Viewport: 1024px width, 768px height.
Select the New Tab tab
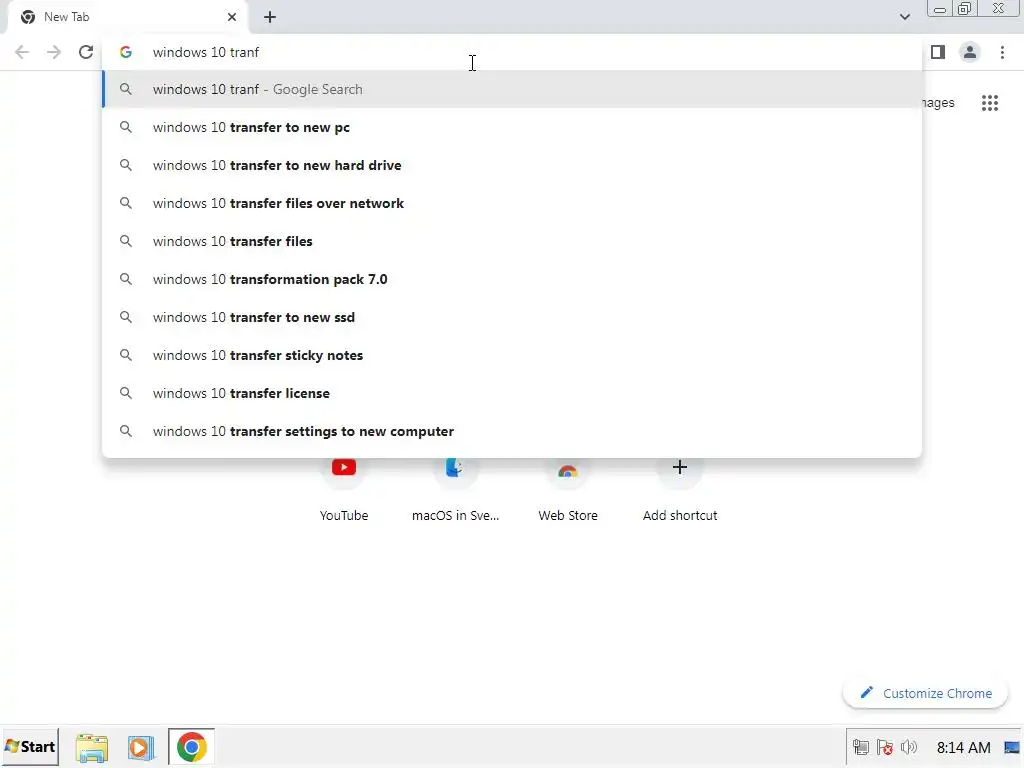[128, 17]
